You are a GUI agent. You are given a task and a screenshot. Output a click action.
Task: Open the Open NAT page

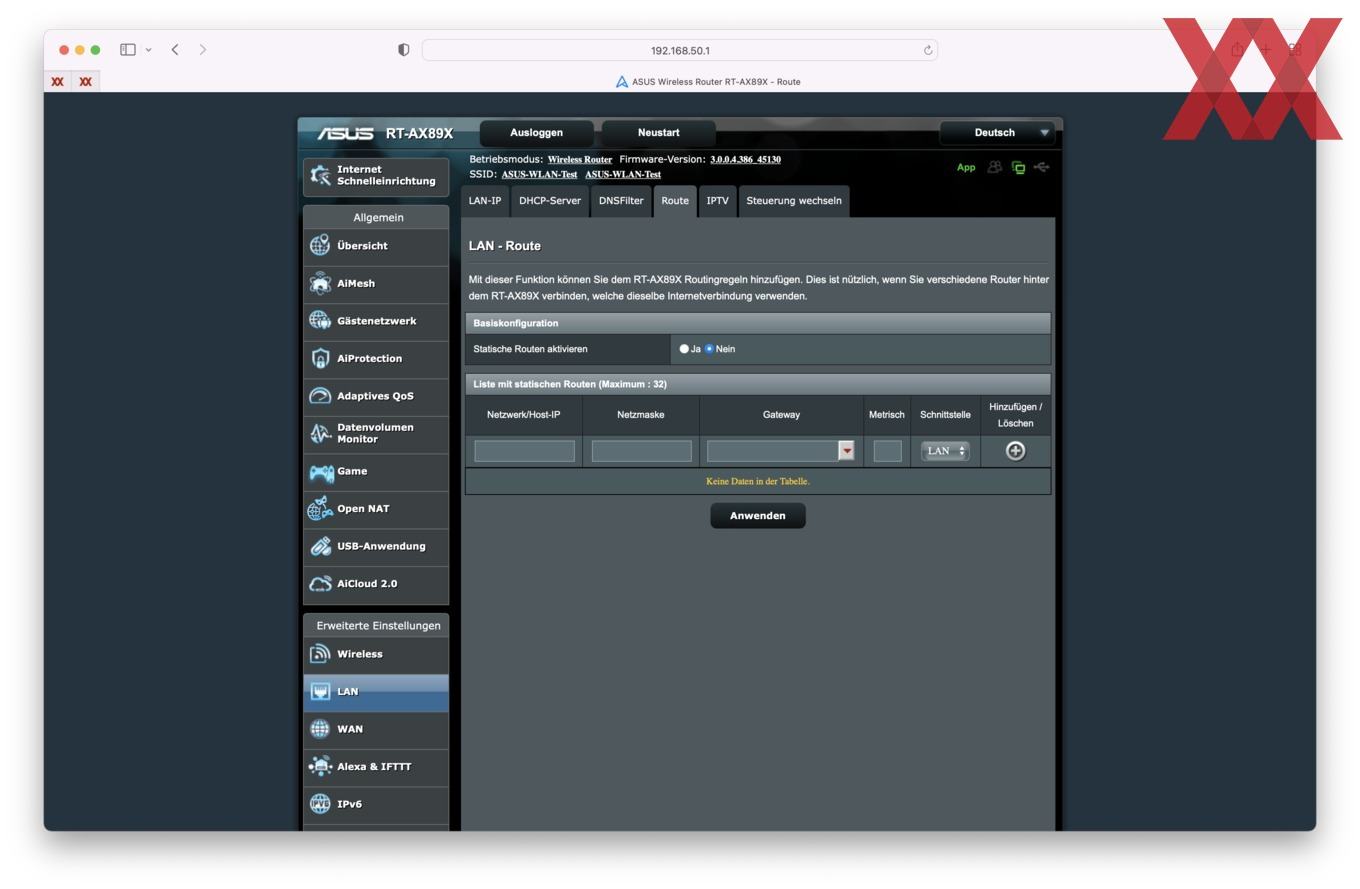click(x=376, y=509)
